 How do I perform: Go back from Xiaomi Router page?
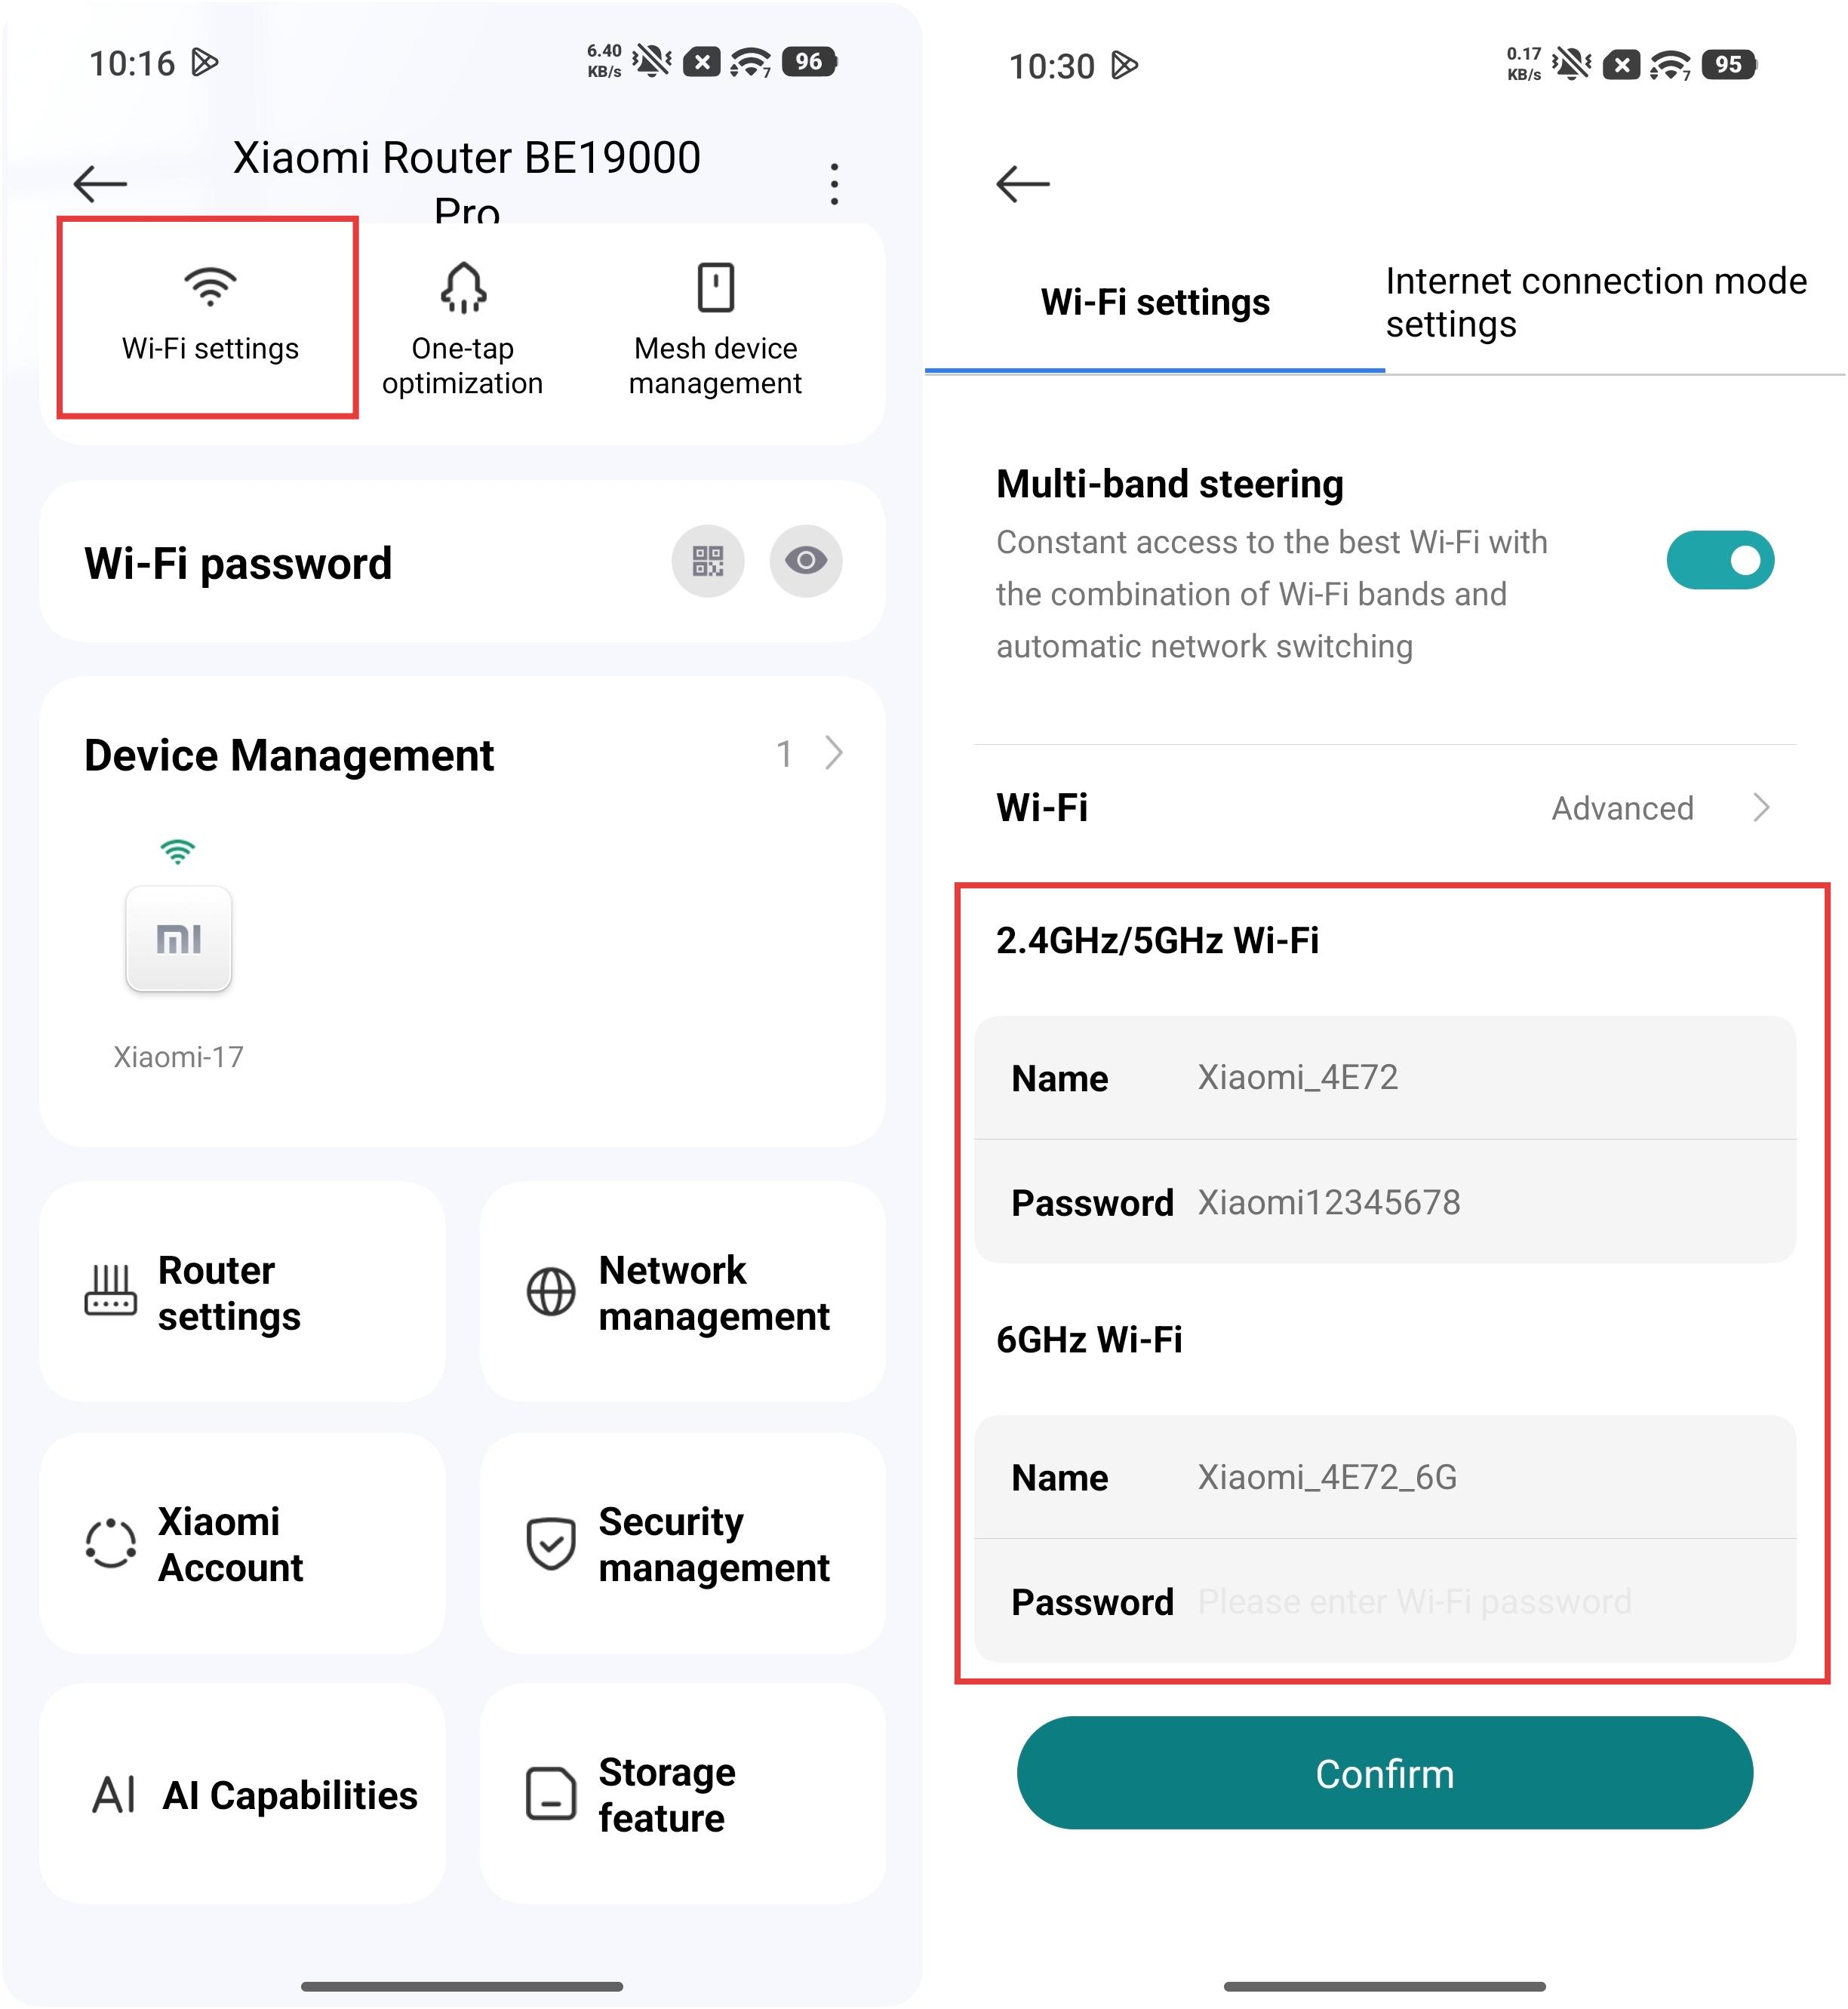[100, 184]
